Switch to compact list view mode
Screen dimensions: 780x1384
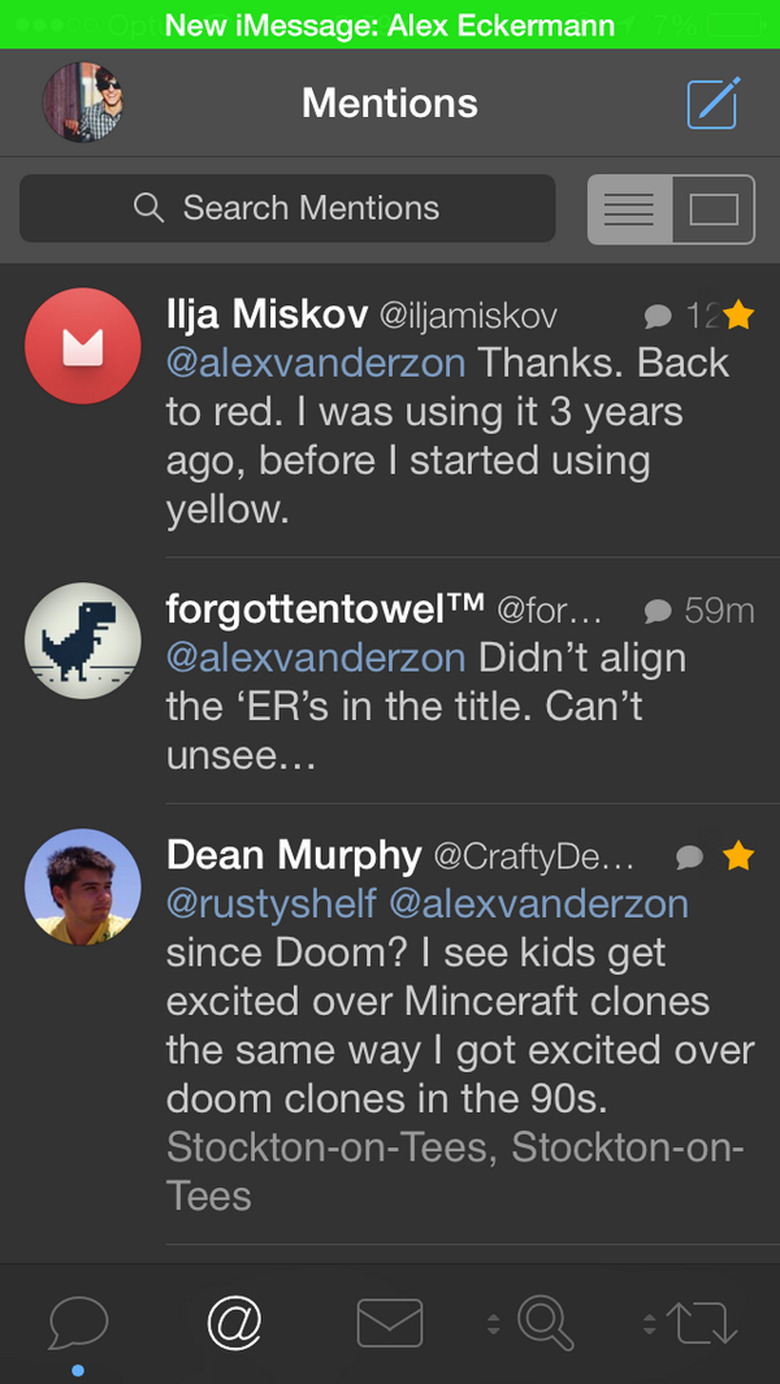[629, 209]
